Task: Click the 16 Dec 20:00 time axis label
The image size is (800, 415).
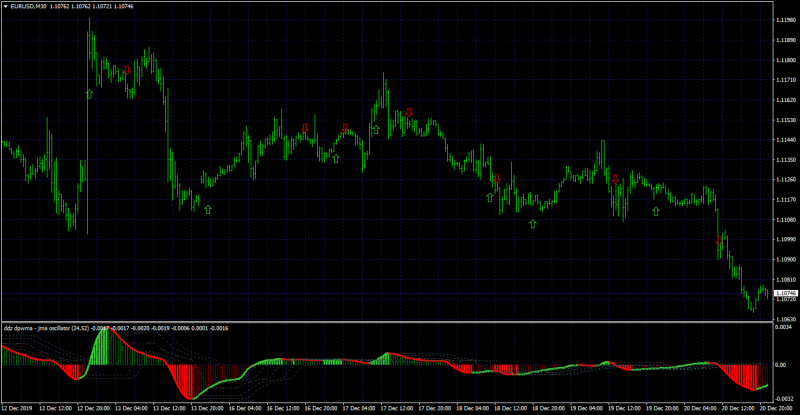Action: 321,408
